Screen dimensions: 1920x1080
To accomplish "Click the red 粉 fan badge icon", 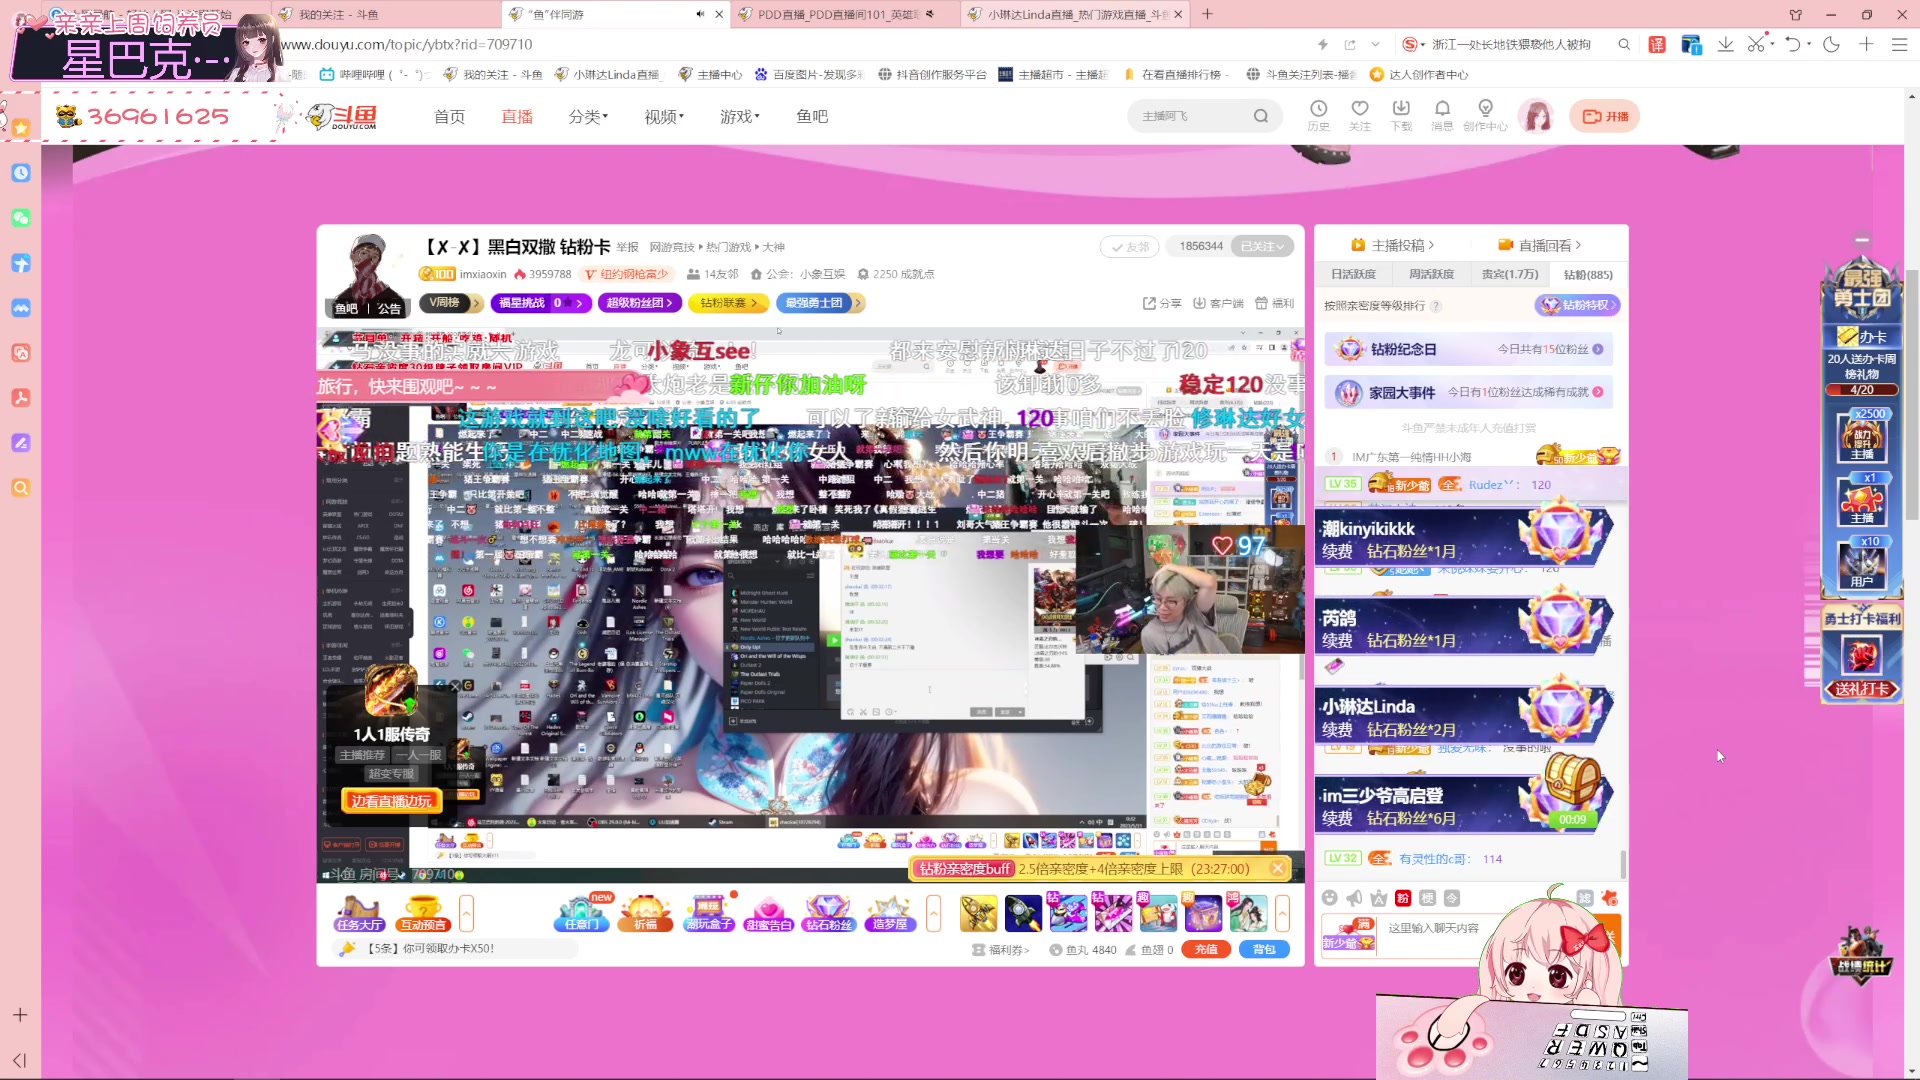I will 1403,898.
